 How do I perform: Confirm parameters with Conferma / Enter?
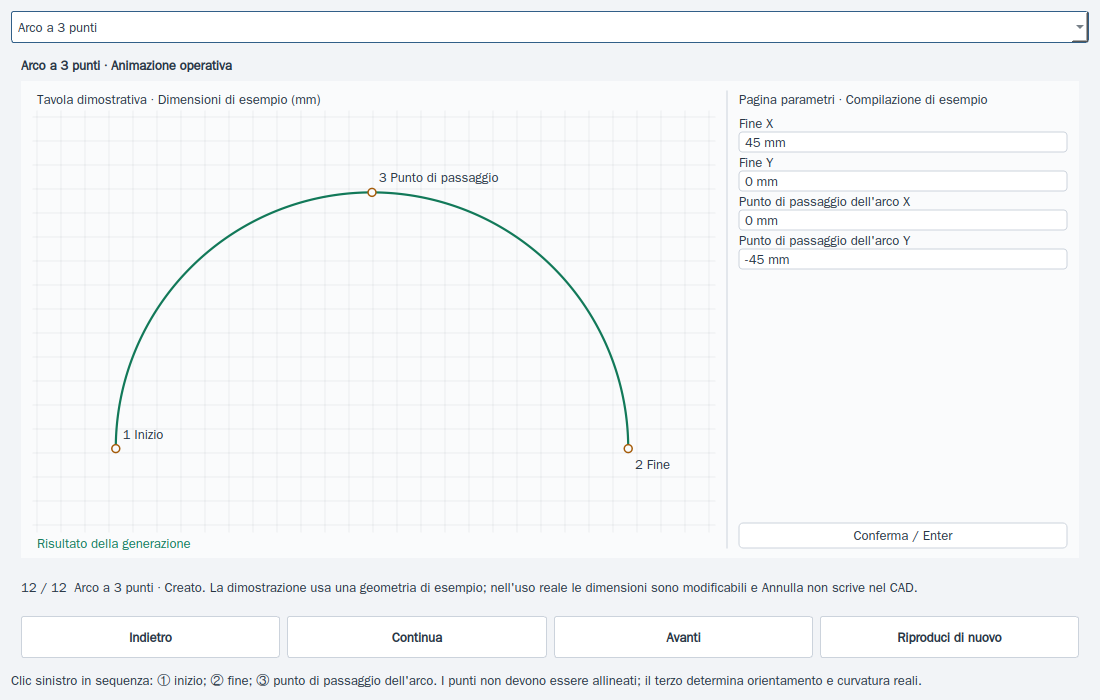[x=903, y=536]
